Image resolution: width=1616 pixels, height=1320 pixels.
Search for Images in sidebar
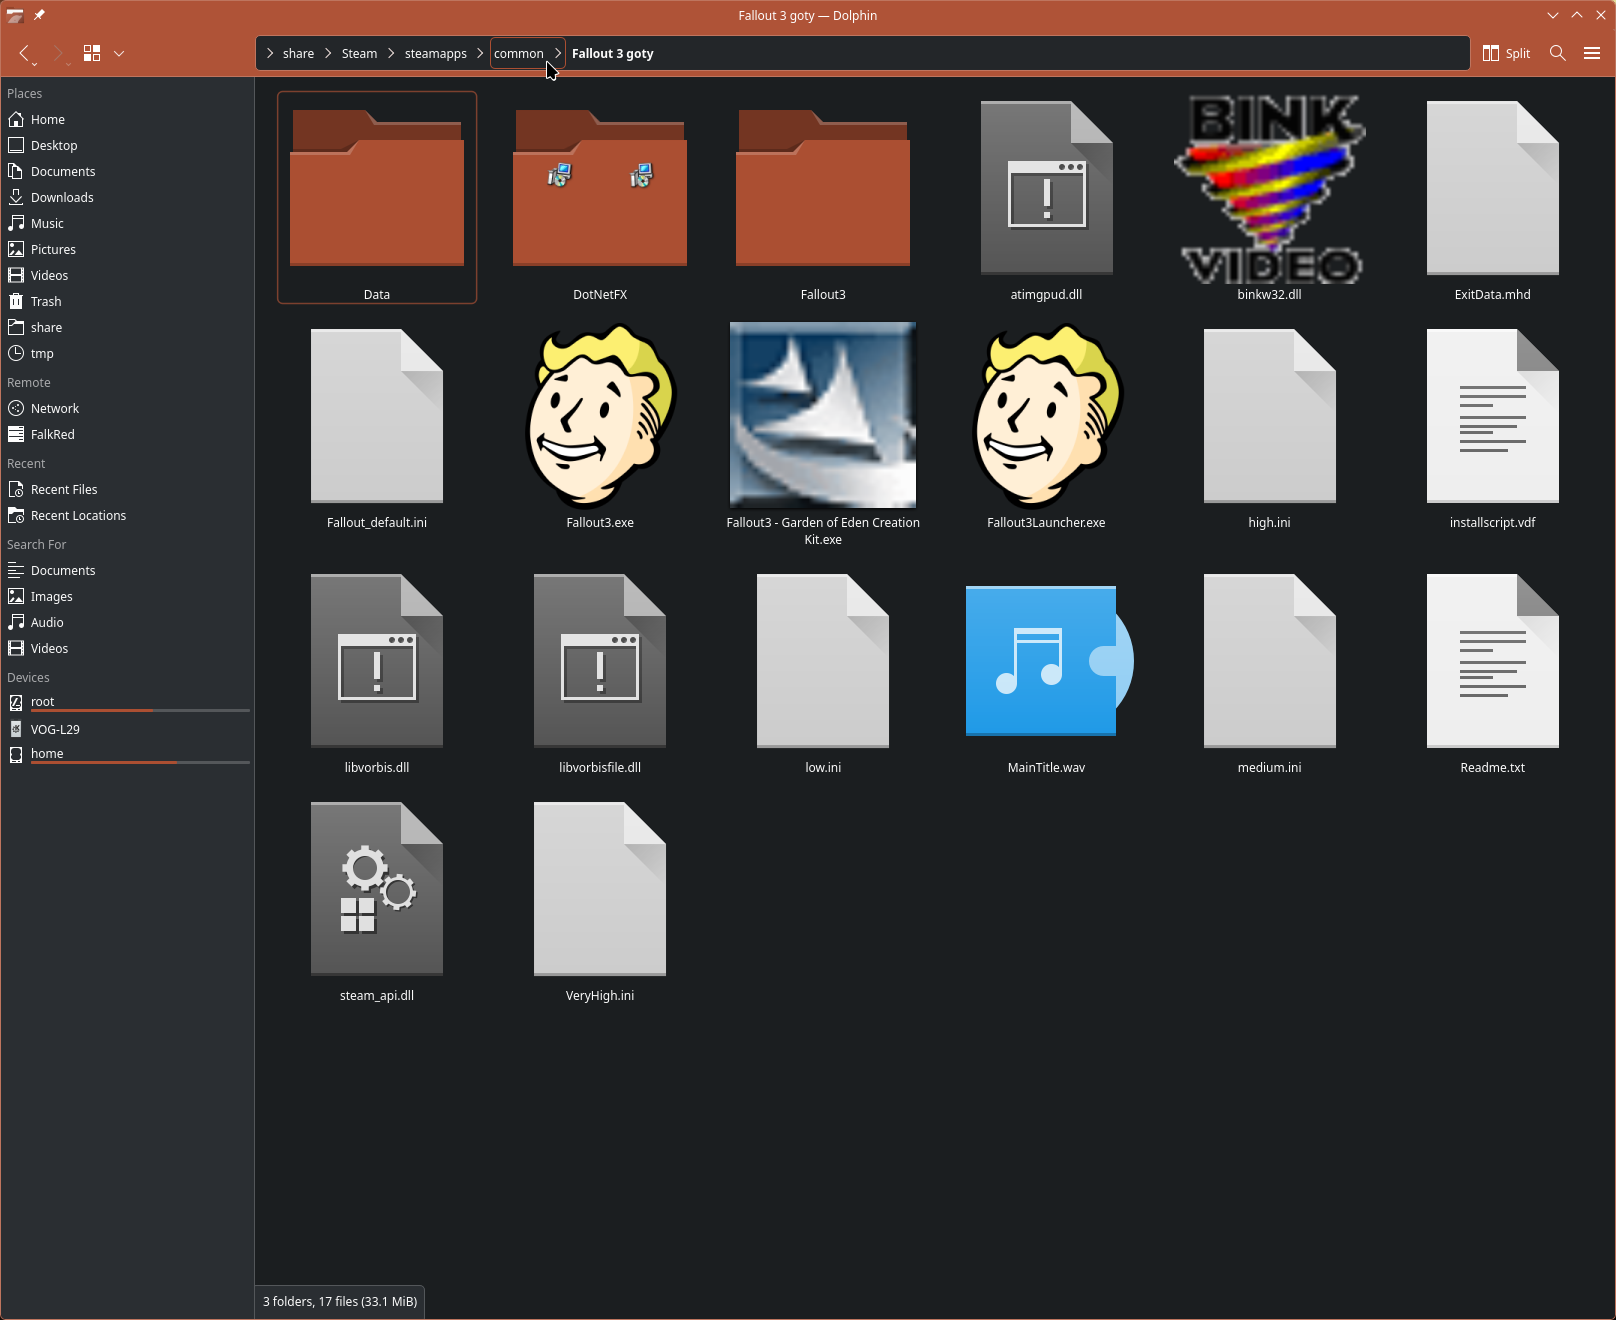[127, 596]
